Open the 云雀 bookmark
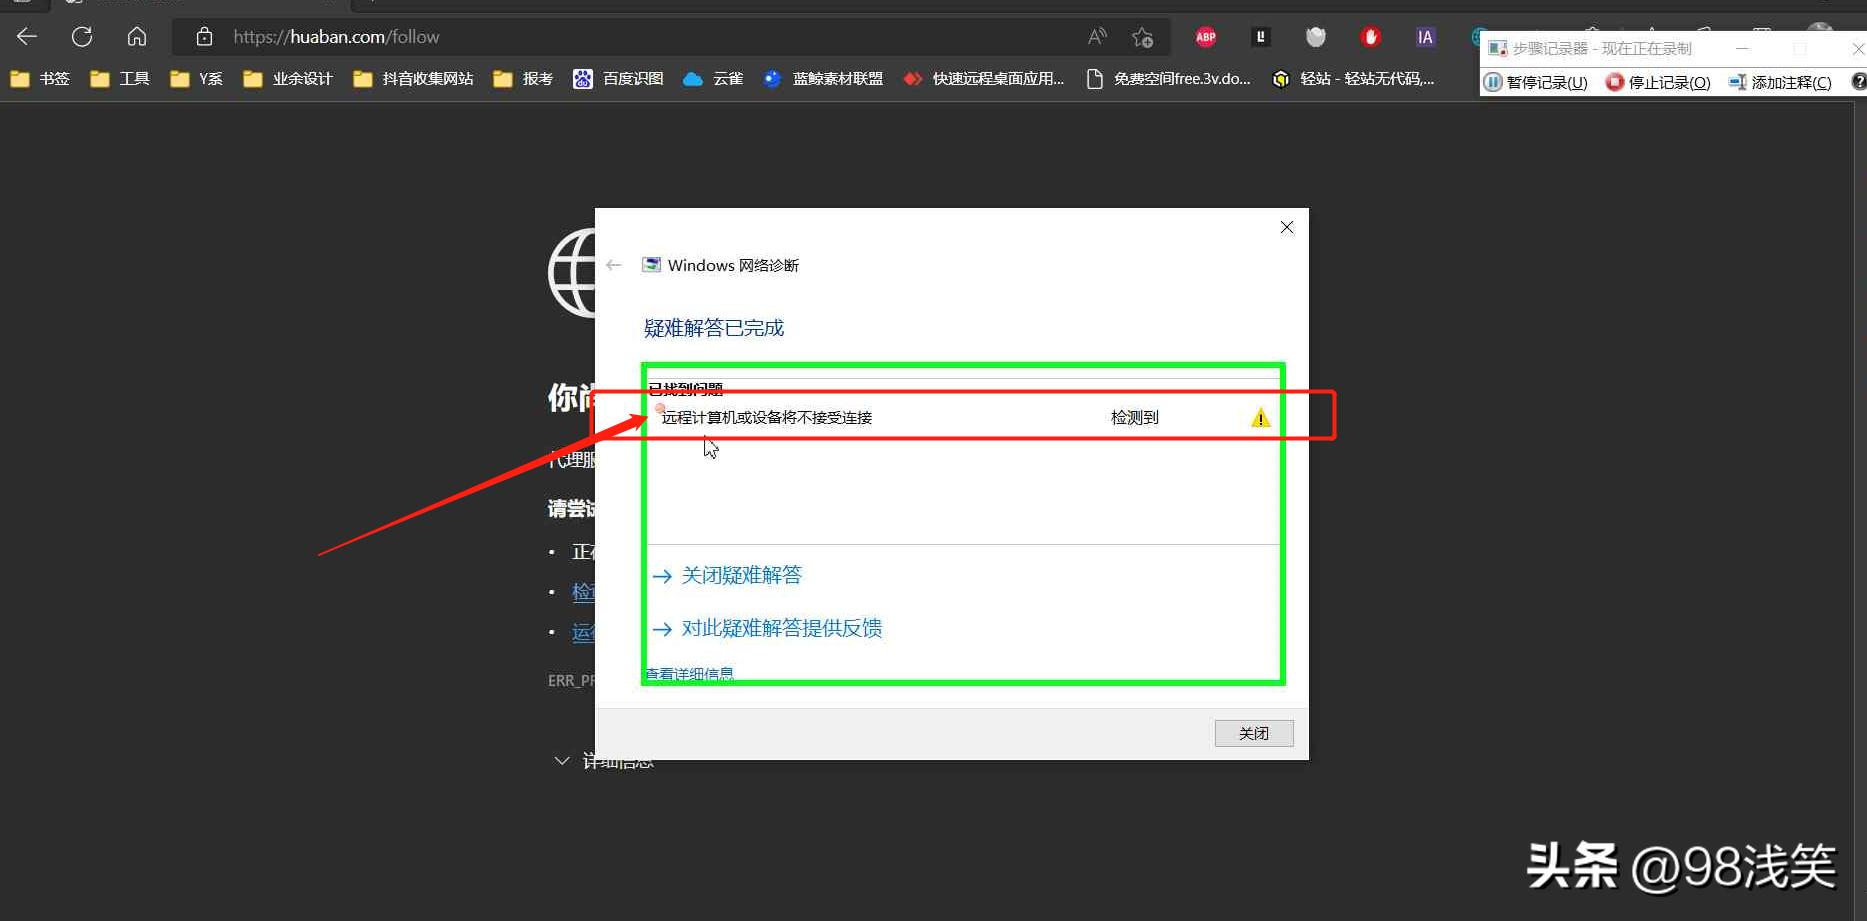 713,79
